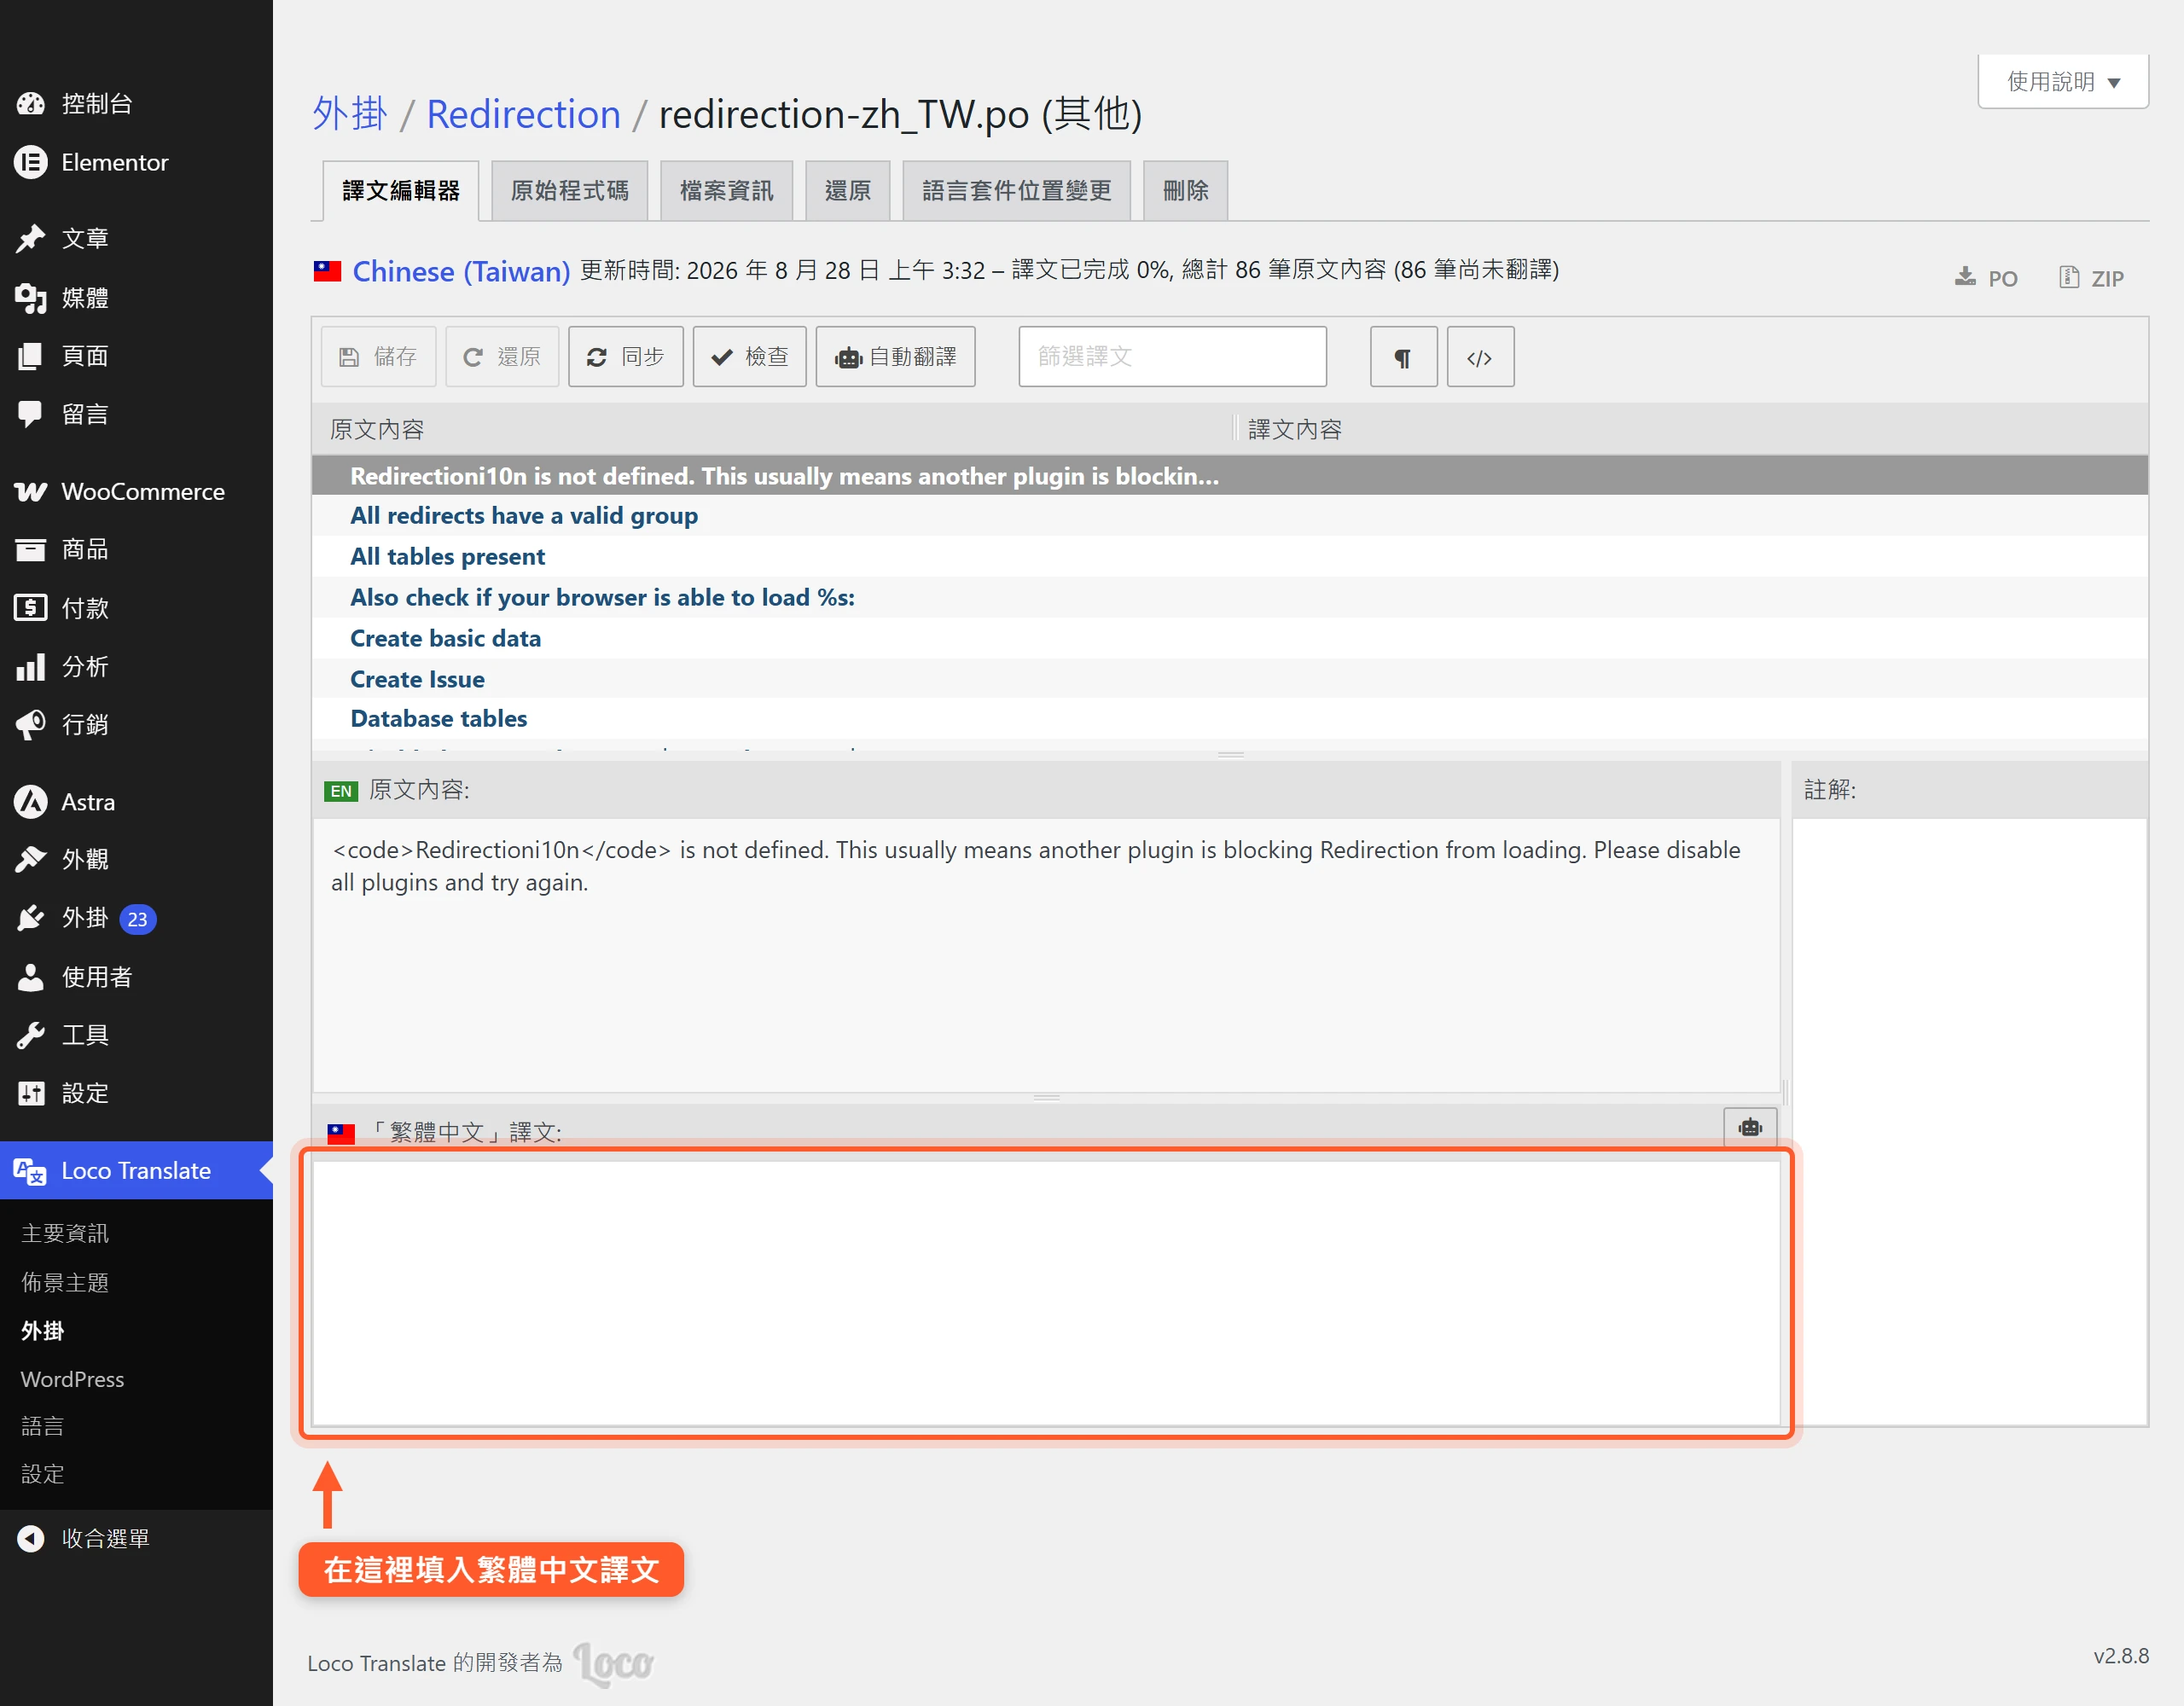This screenshot has height=1706, width=2184.
Task: Select the 'Create basic data' string
Action: [x=1230, y=638]
